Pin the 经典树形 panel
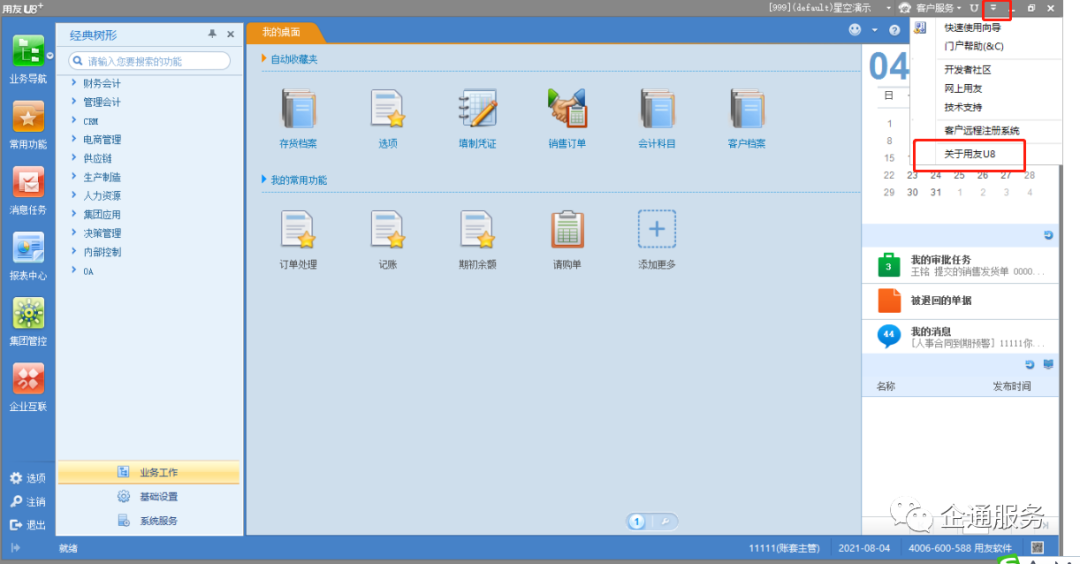The width and height of the screenshot is (1080, 564). 212,34
